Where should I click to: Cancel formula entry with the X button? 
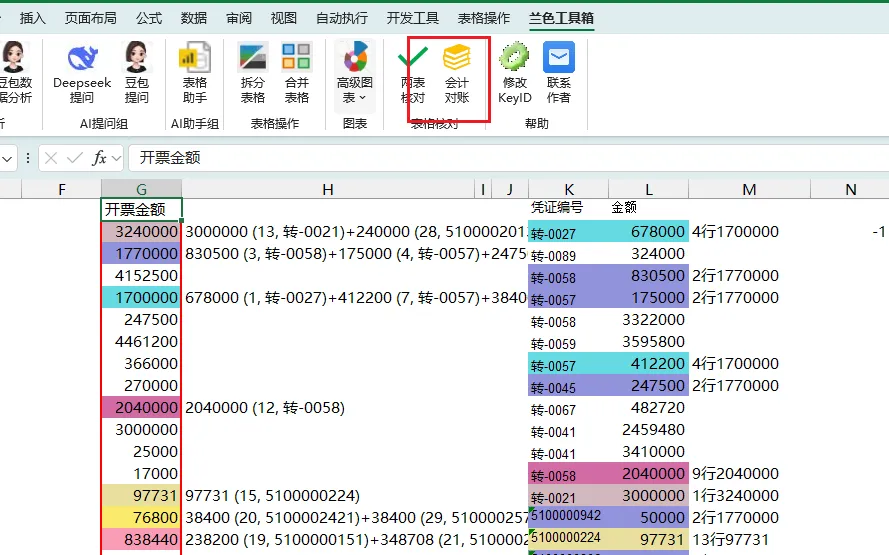(51, 158)
